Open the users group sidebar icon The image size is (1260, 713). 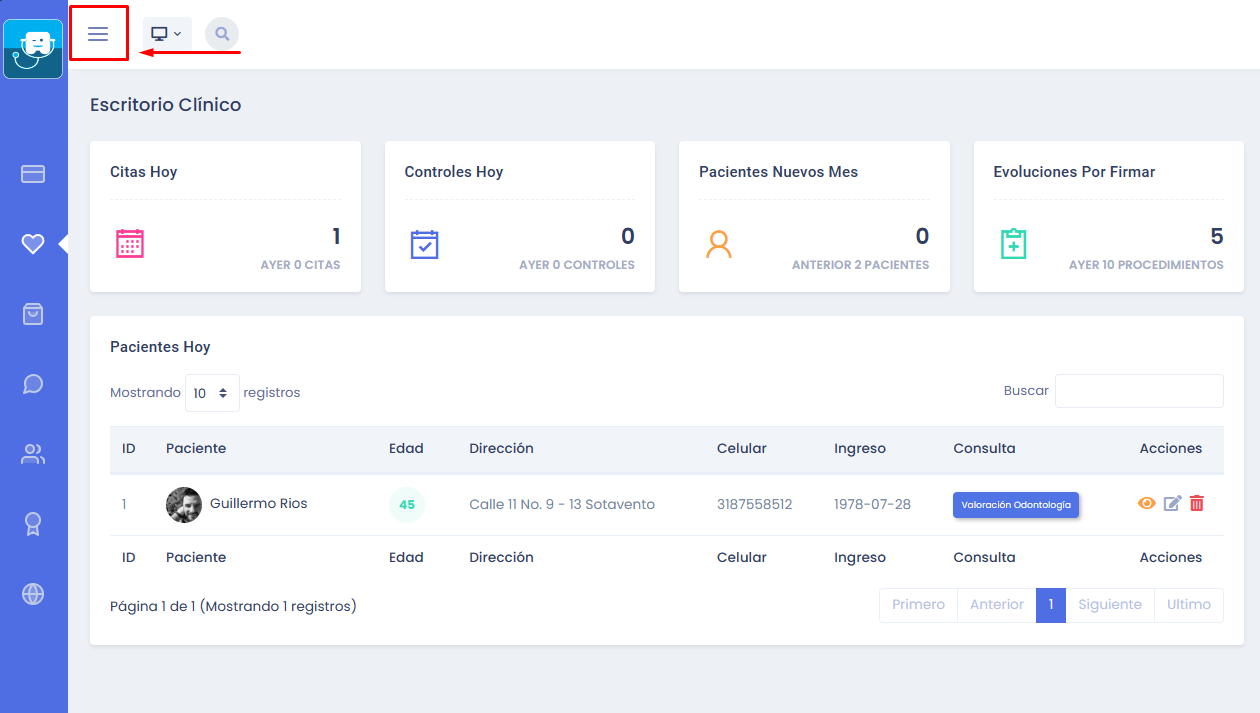pos(33,455)
